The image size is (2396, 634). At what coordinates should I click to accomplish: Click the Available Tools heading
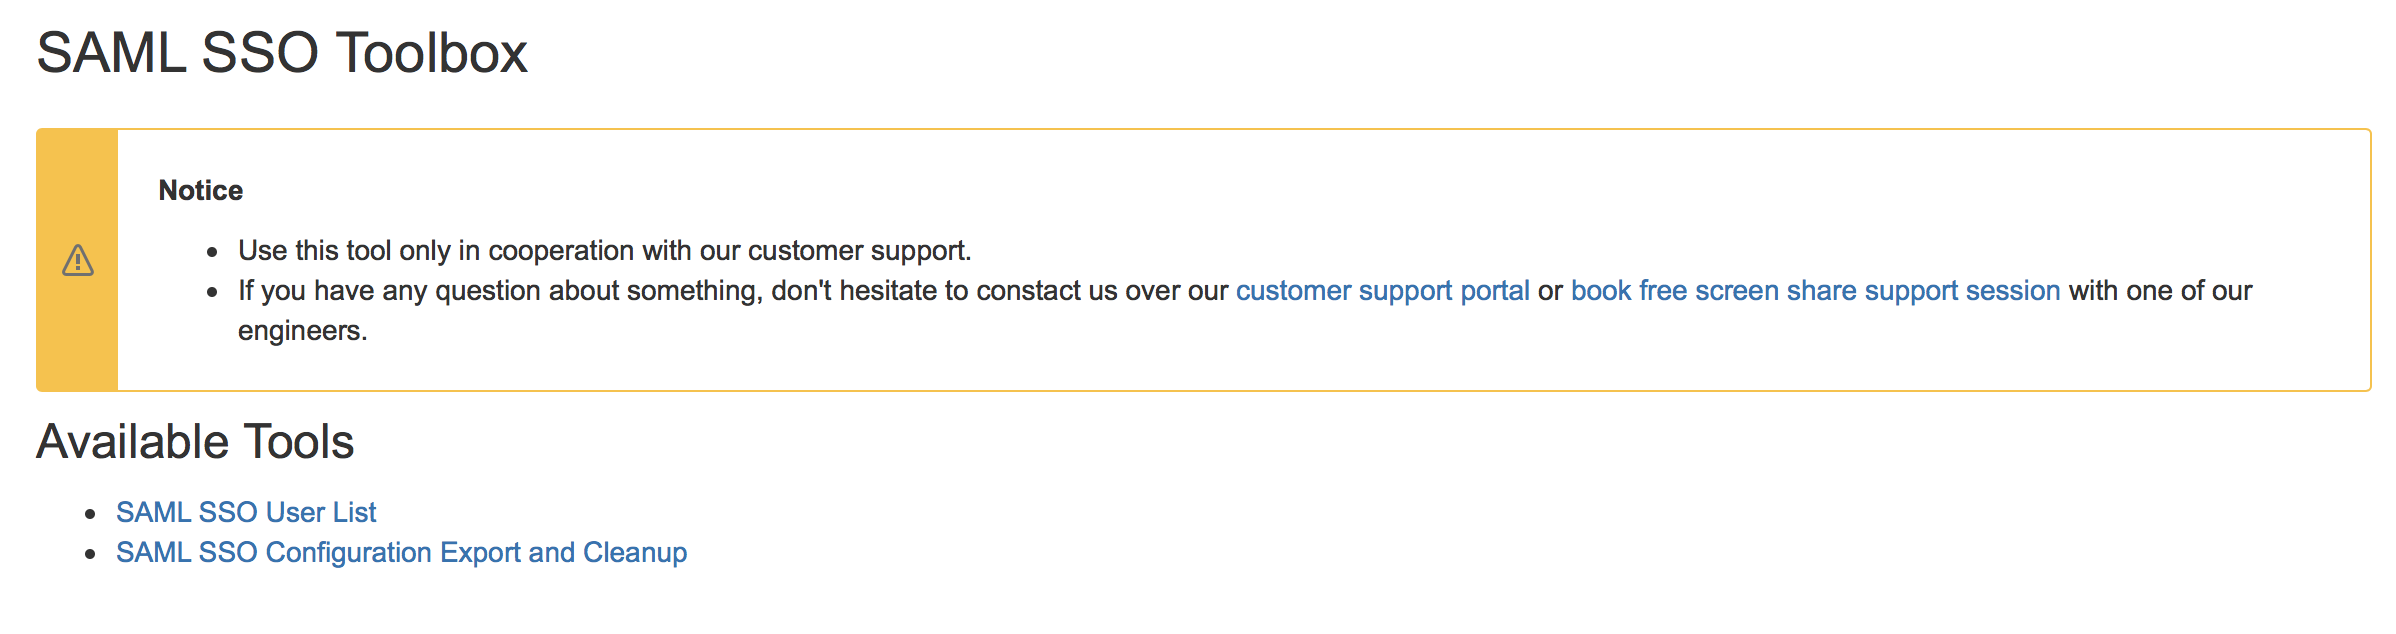[x=195, y=441]
